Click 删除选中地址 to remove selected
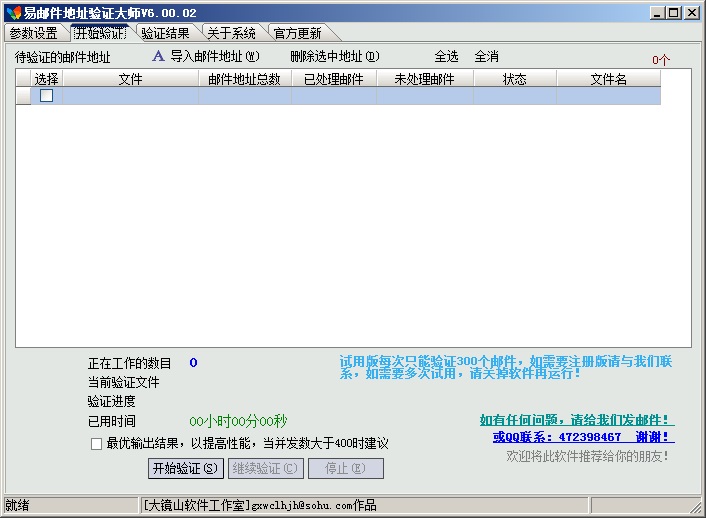Screen dimensions: 706x518 click(335, 57)
